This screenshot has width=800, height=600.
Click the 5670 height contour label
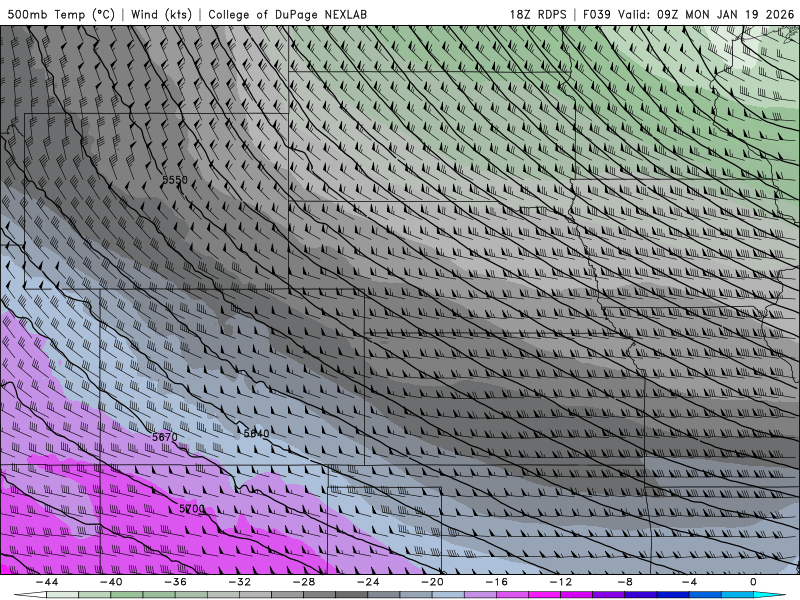(165, 437)
